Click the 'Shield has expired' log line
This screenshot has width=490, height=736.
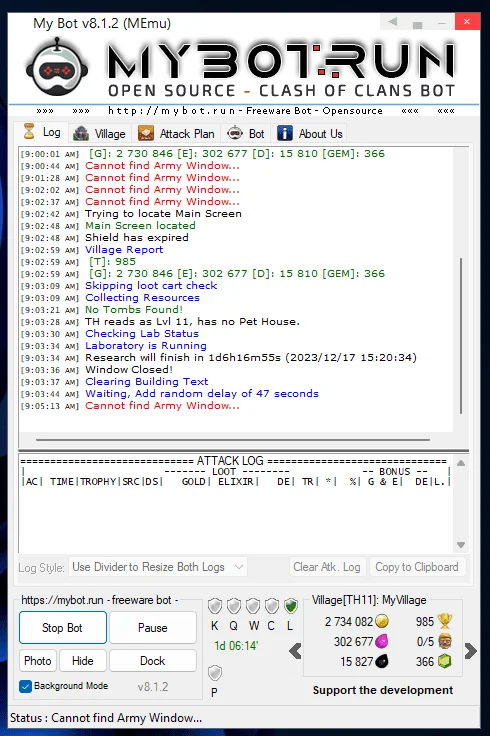pyautogui.click(x=137, y=238)
